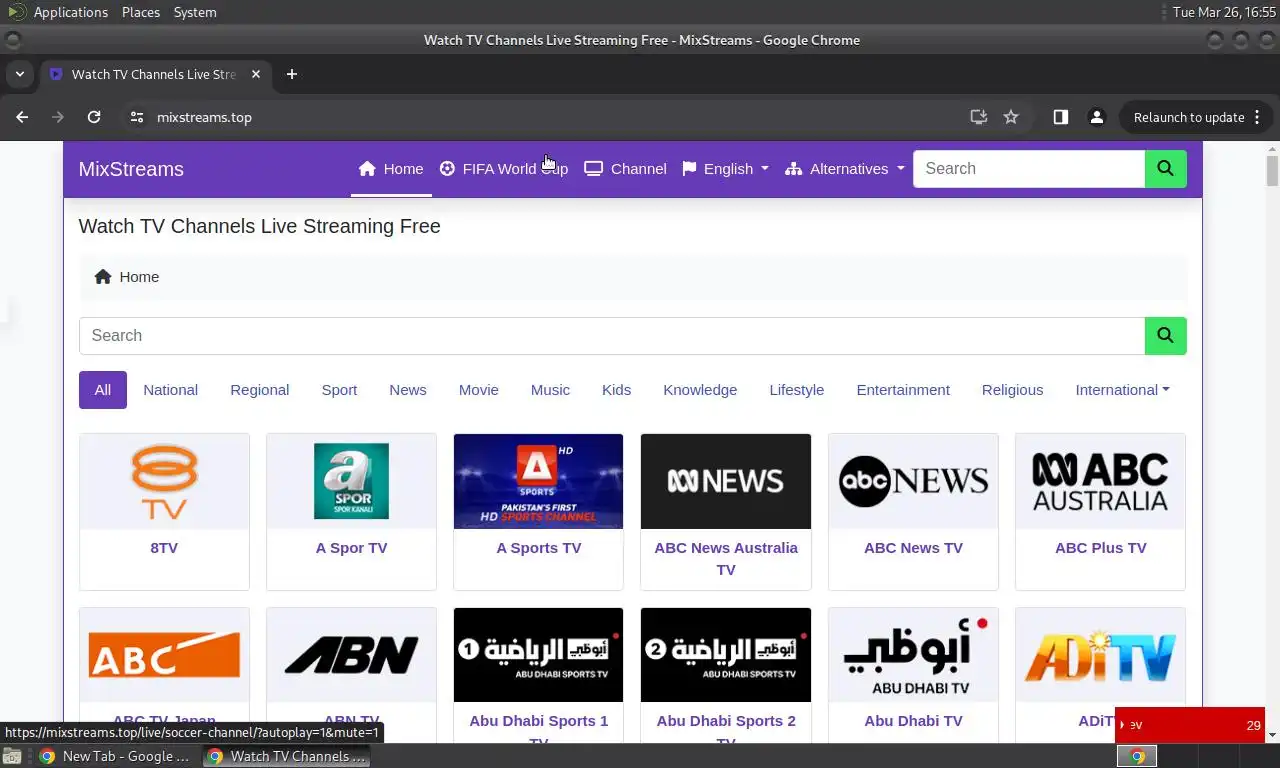
Task: Open the ABC News Australia logo thumbnail
Action: tap(726, 481)
